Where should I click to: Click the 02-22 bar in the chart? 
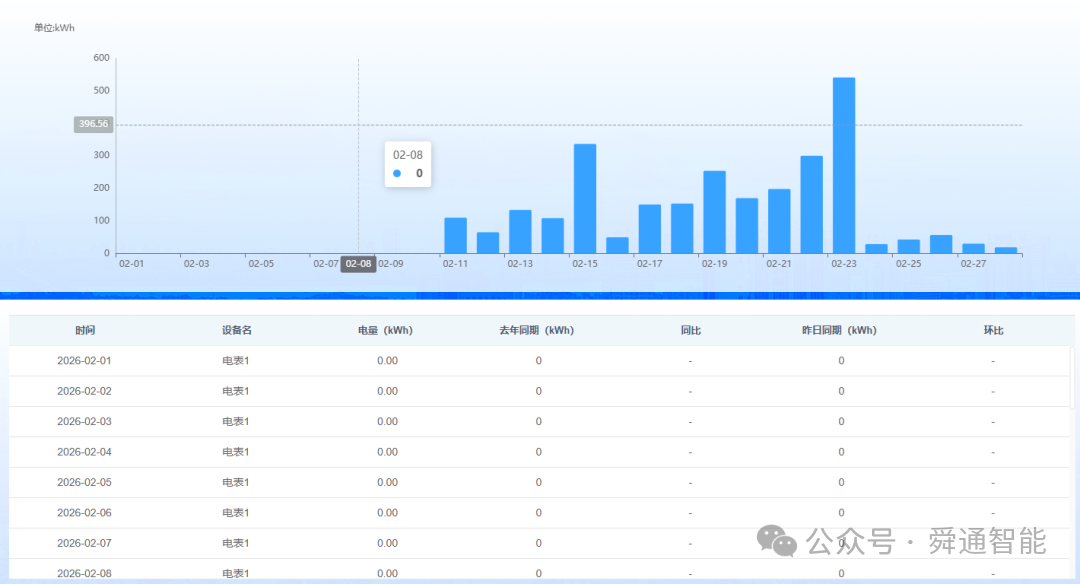pyautogui.click(x=811, y=204)
